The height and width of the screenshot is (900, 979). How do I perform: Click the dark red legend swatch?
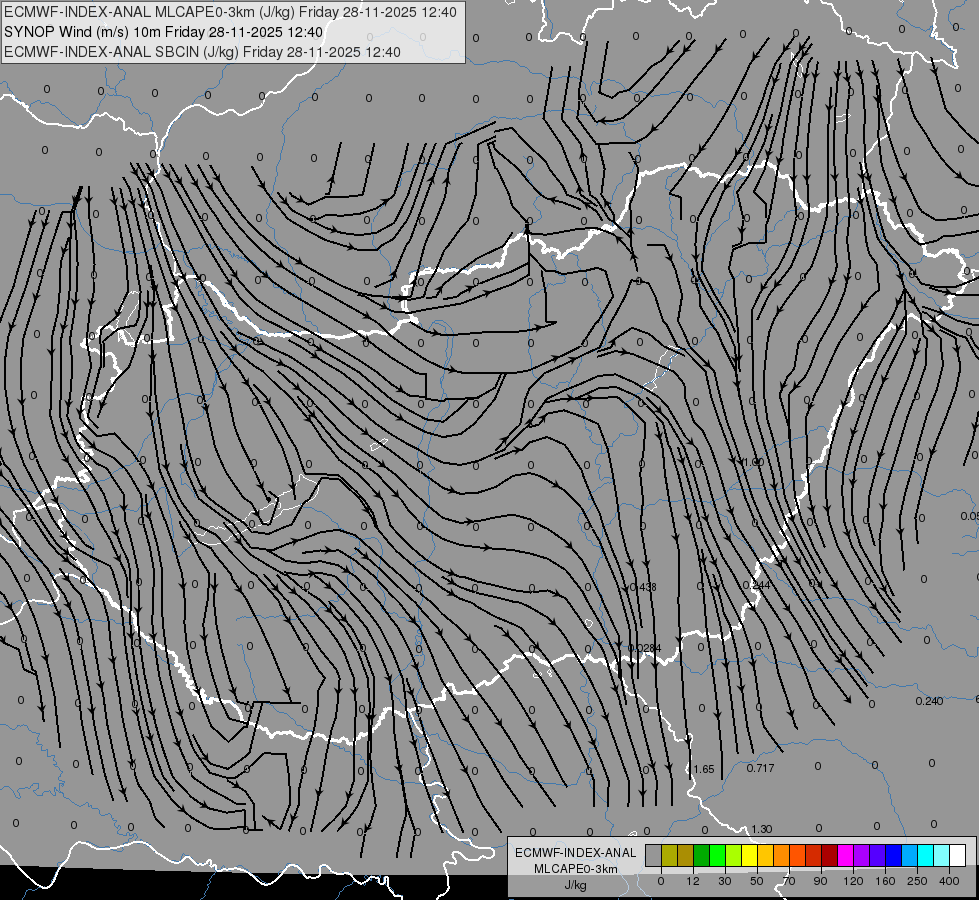830,855
